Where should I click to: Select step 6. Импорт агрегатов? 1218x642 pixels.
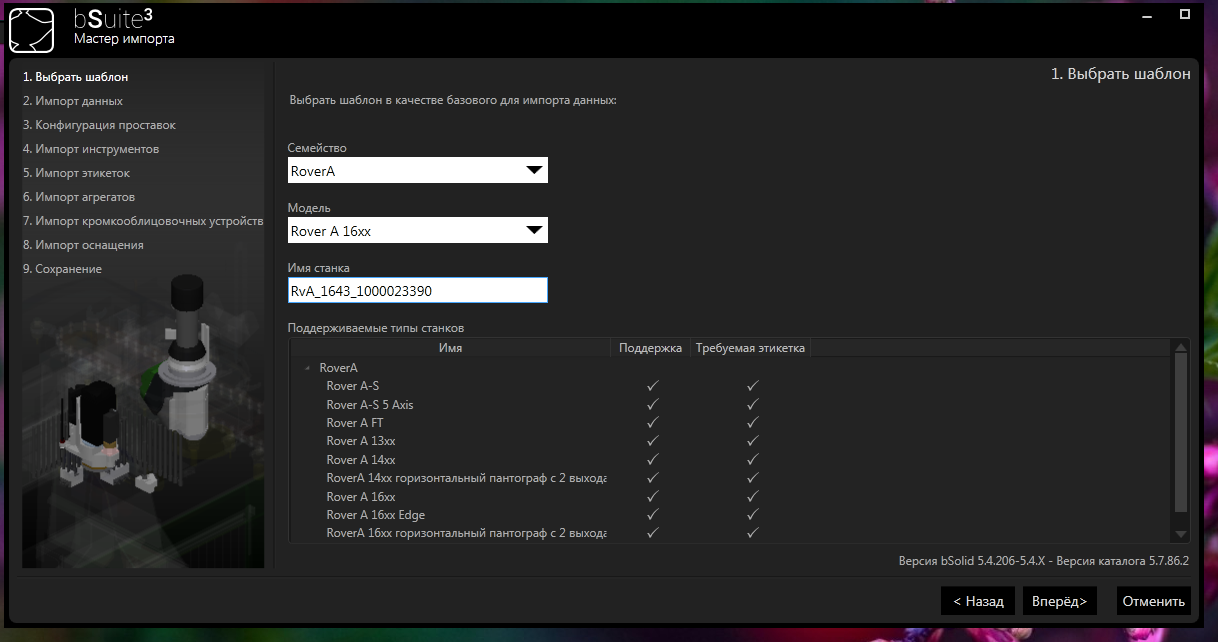point(79,197)
